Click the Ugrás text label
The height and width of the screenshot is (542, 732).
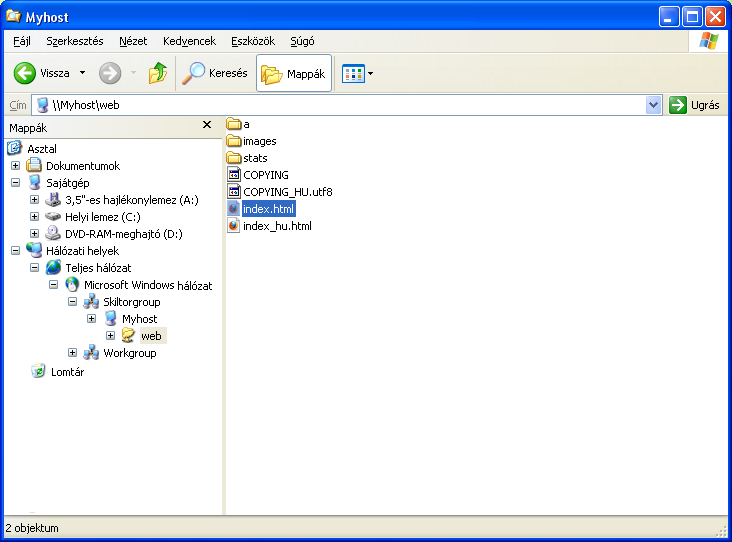[705, 105]
